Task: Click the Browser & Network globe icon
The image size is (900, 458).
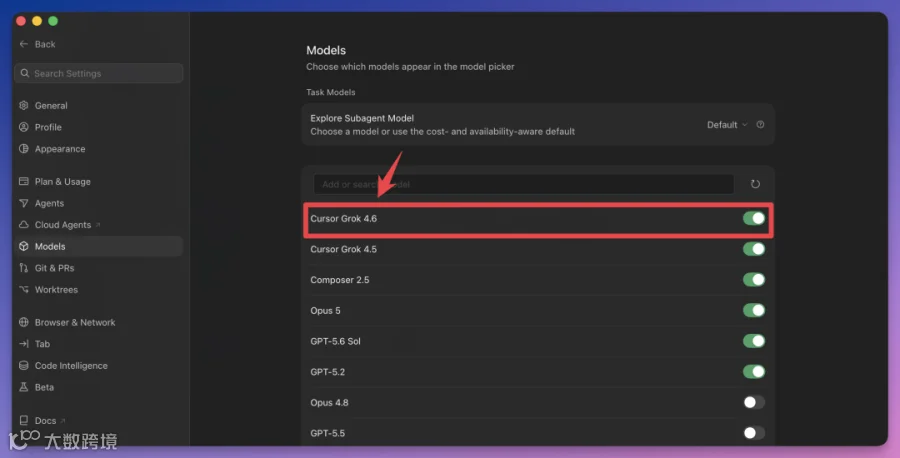Action: (x=24, y=322)
